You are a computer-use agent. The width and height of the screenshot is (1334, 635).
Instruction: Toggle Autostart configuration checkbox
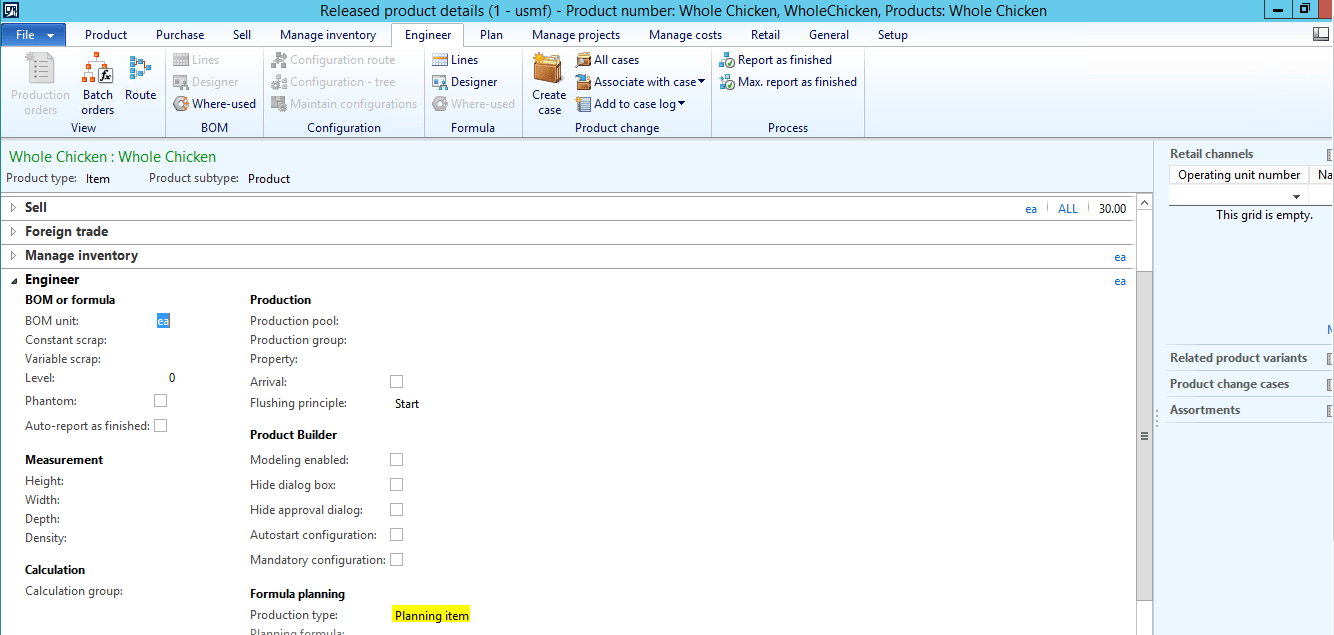point(397,535)
